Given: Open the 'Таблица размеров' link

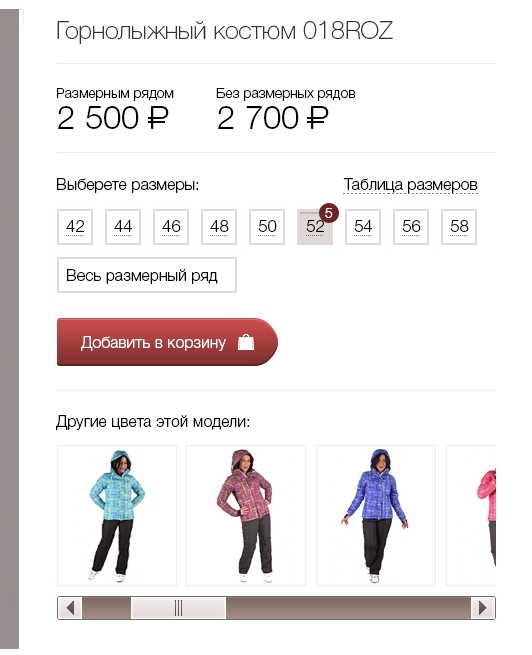Looking at the screenshot, I should coord(410,185).
